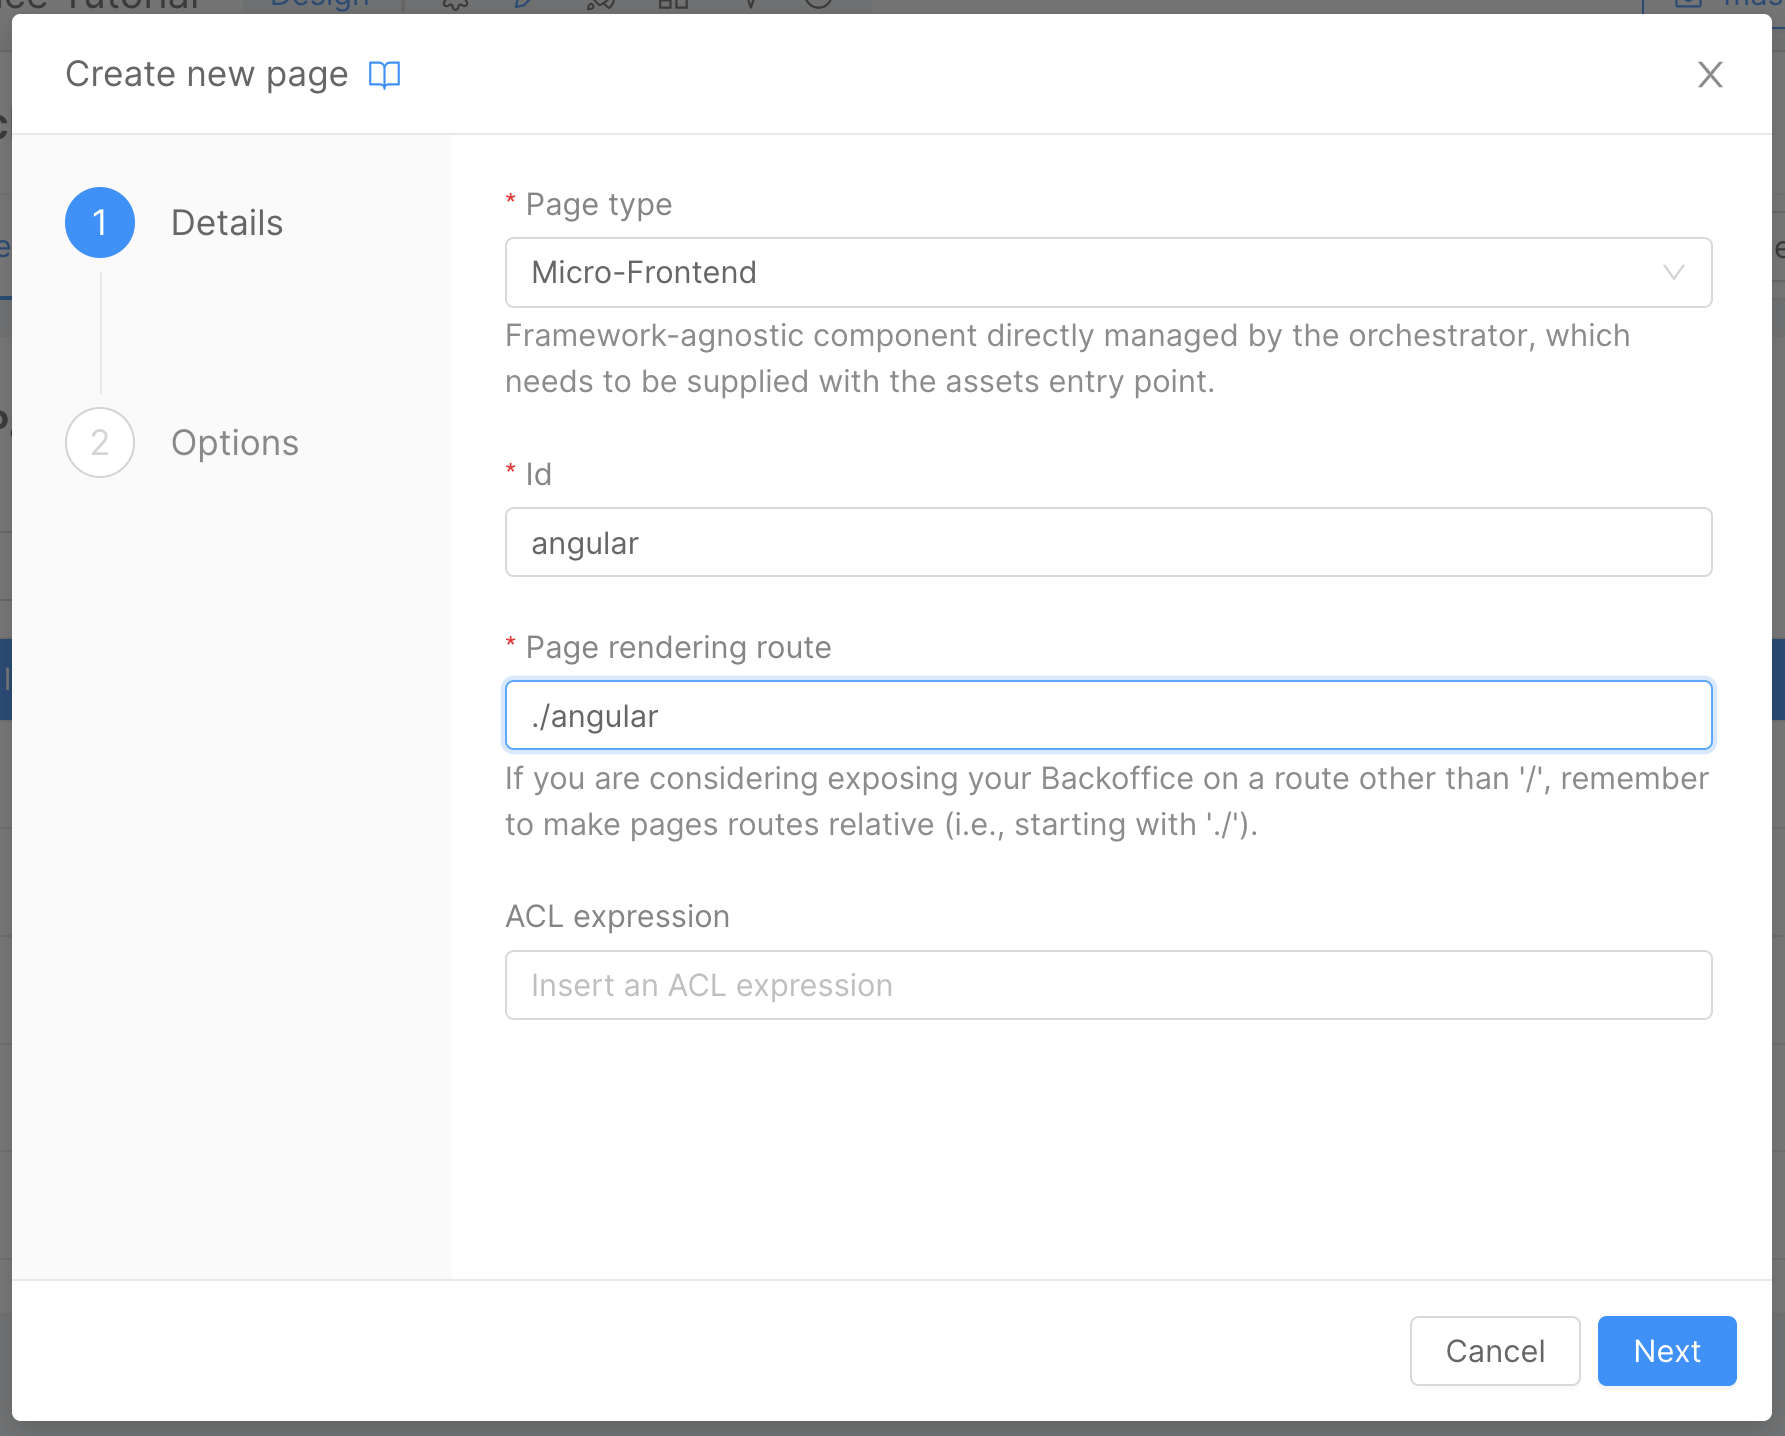
Task: Click the branch flow icon in the toolbar
Action: (600, 5)
